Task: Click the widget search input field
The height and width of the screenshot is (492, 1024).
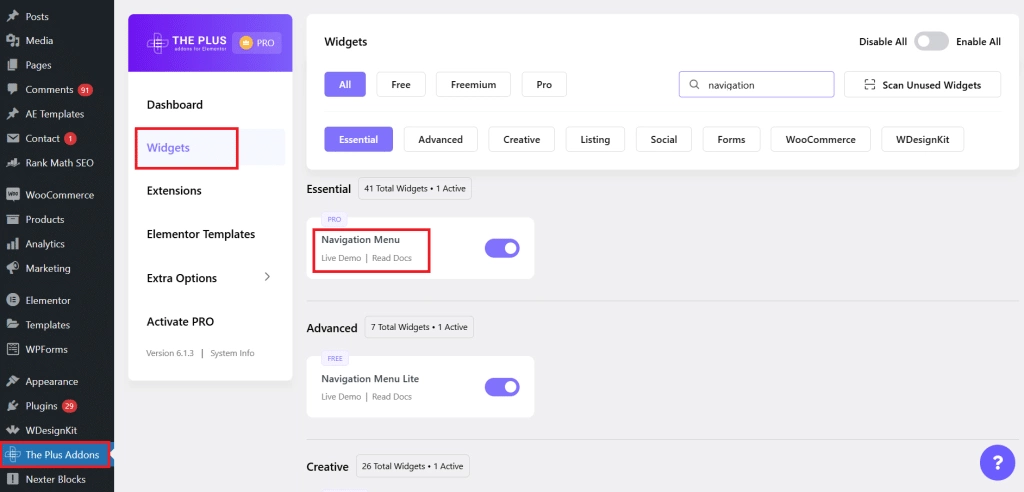Action: point(757,84)
